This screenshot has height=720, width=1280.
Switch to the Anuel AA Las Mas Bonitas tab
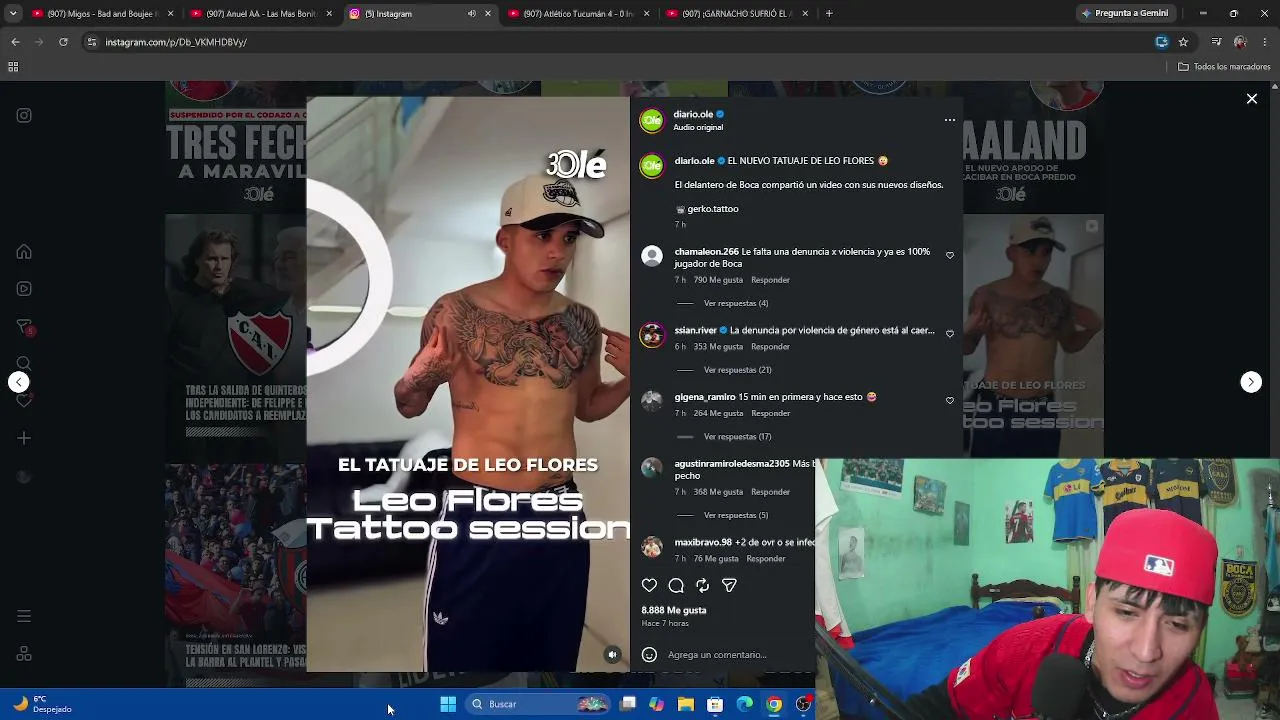(x=260, y=14)
